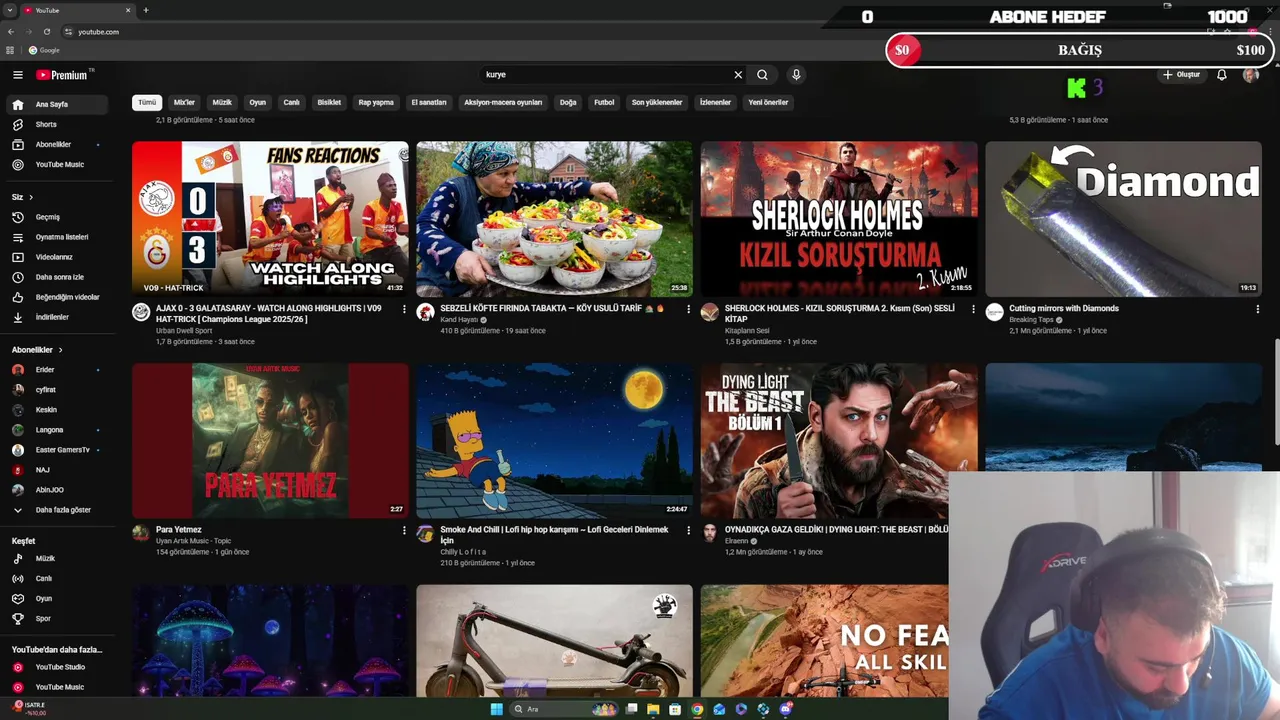Start voice search with microphone
The width and height of the screenshot is (1280, 720).
796,75
